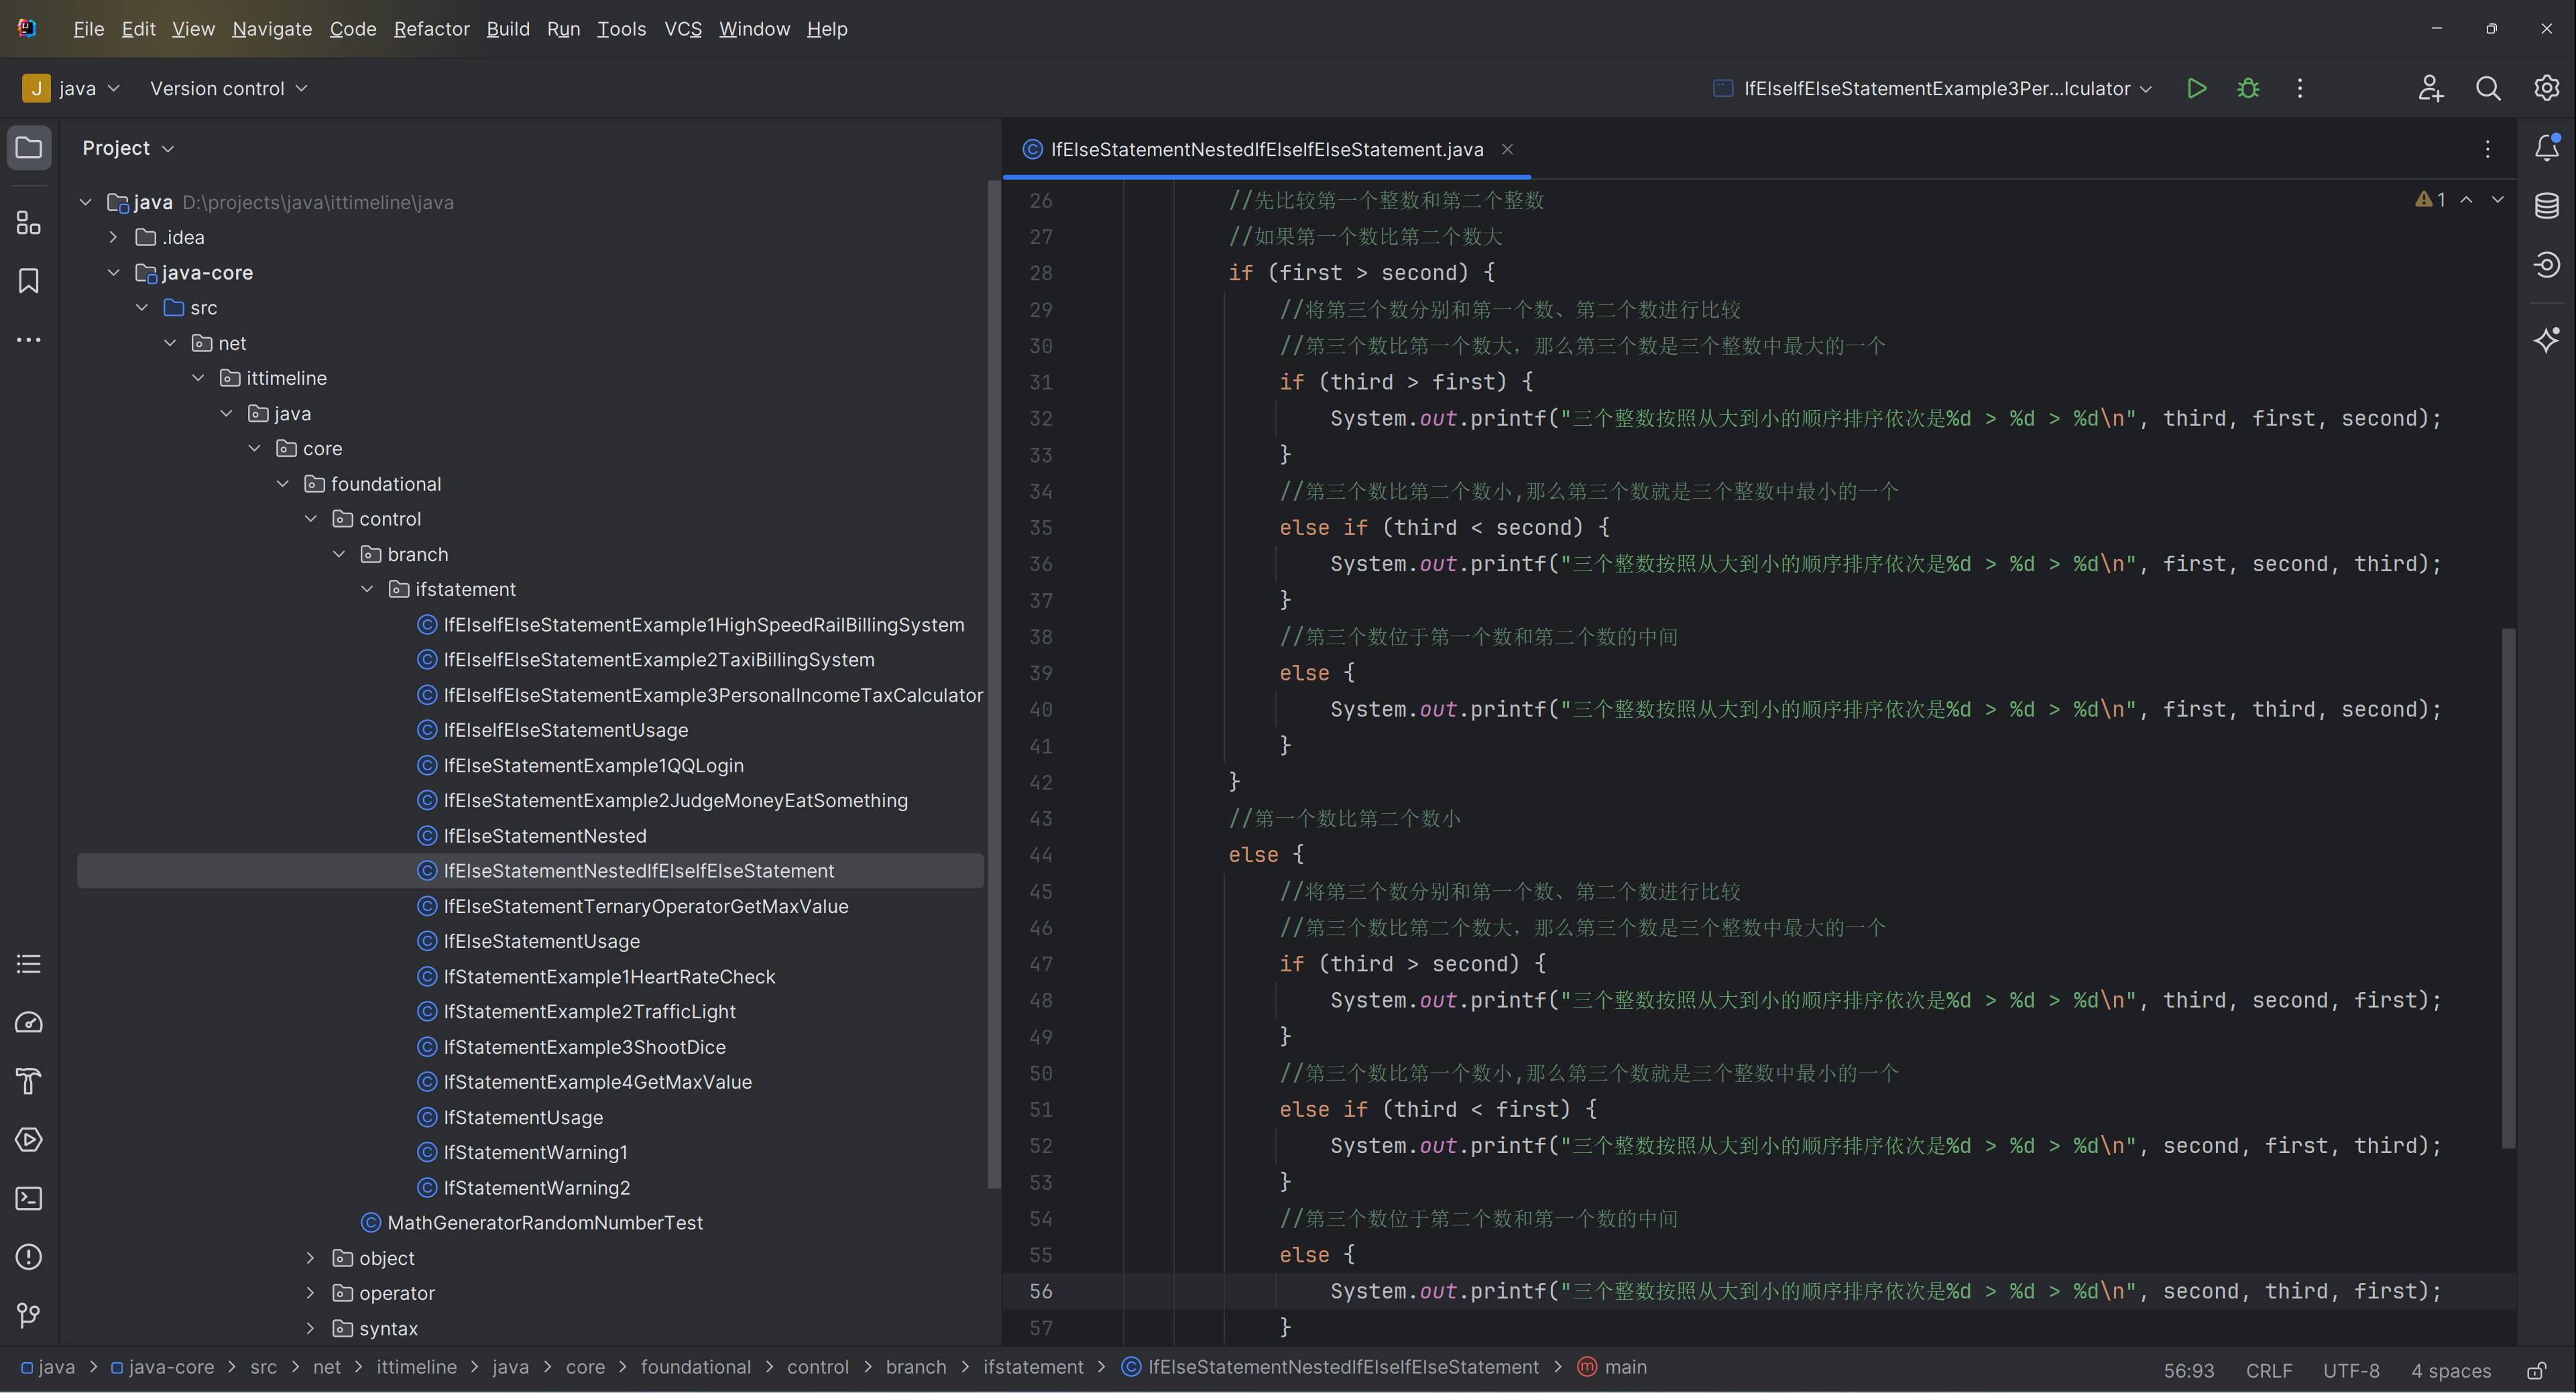Show more tool windows ellipsis
2576x1393 pixels.
pos(29,340)
